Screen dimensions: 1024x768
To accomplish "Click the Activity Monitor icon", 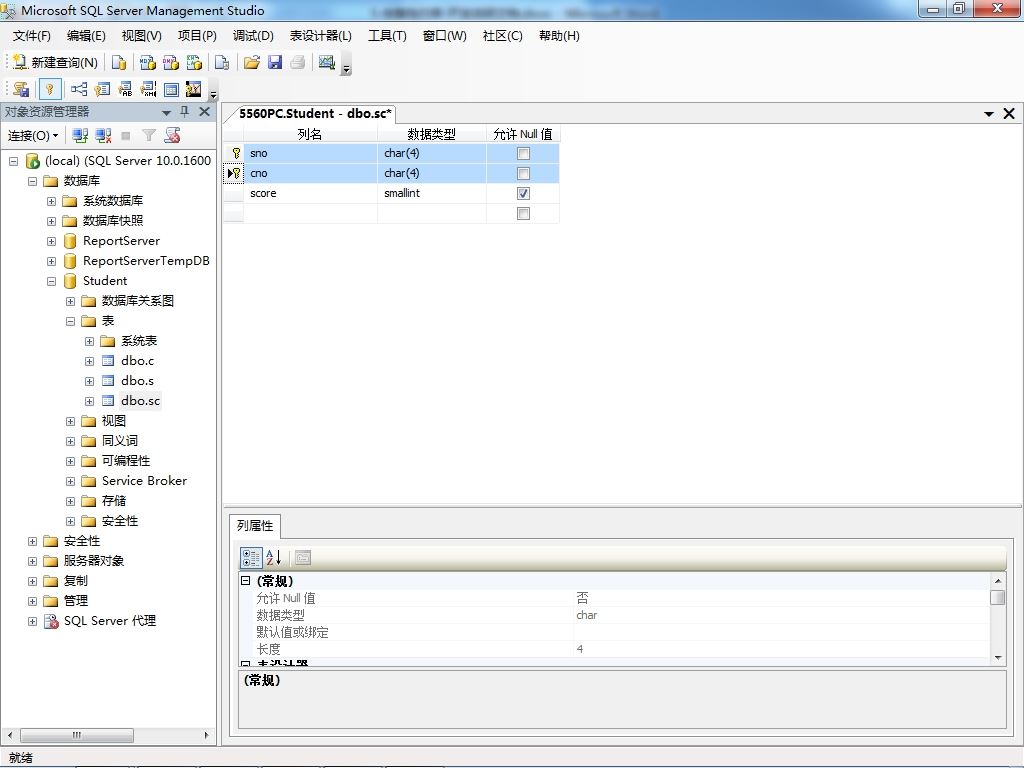I will pyautogui.click(x=327, y=62).
